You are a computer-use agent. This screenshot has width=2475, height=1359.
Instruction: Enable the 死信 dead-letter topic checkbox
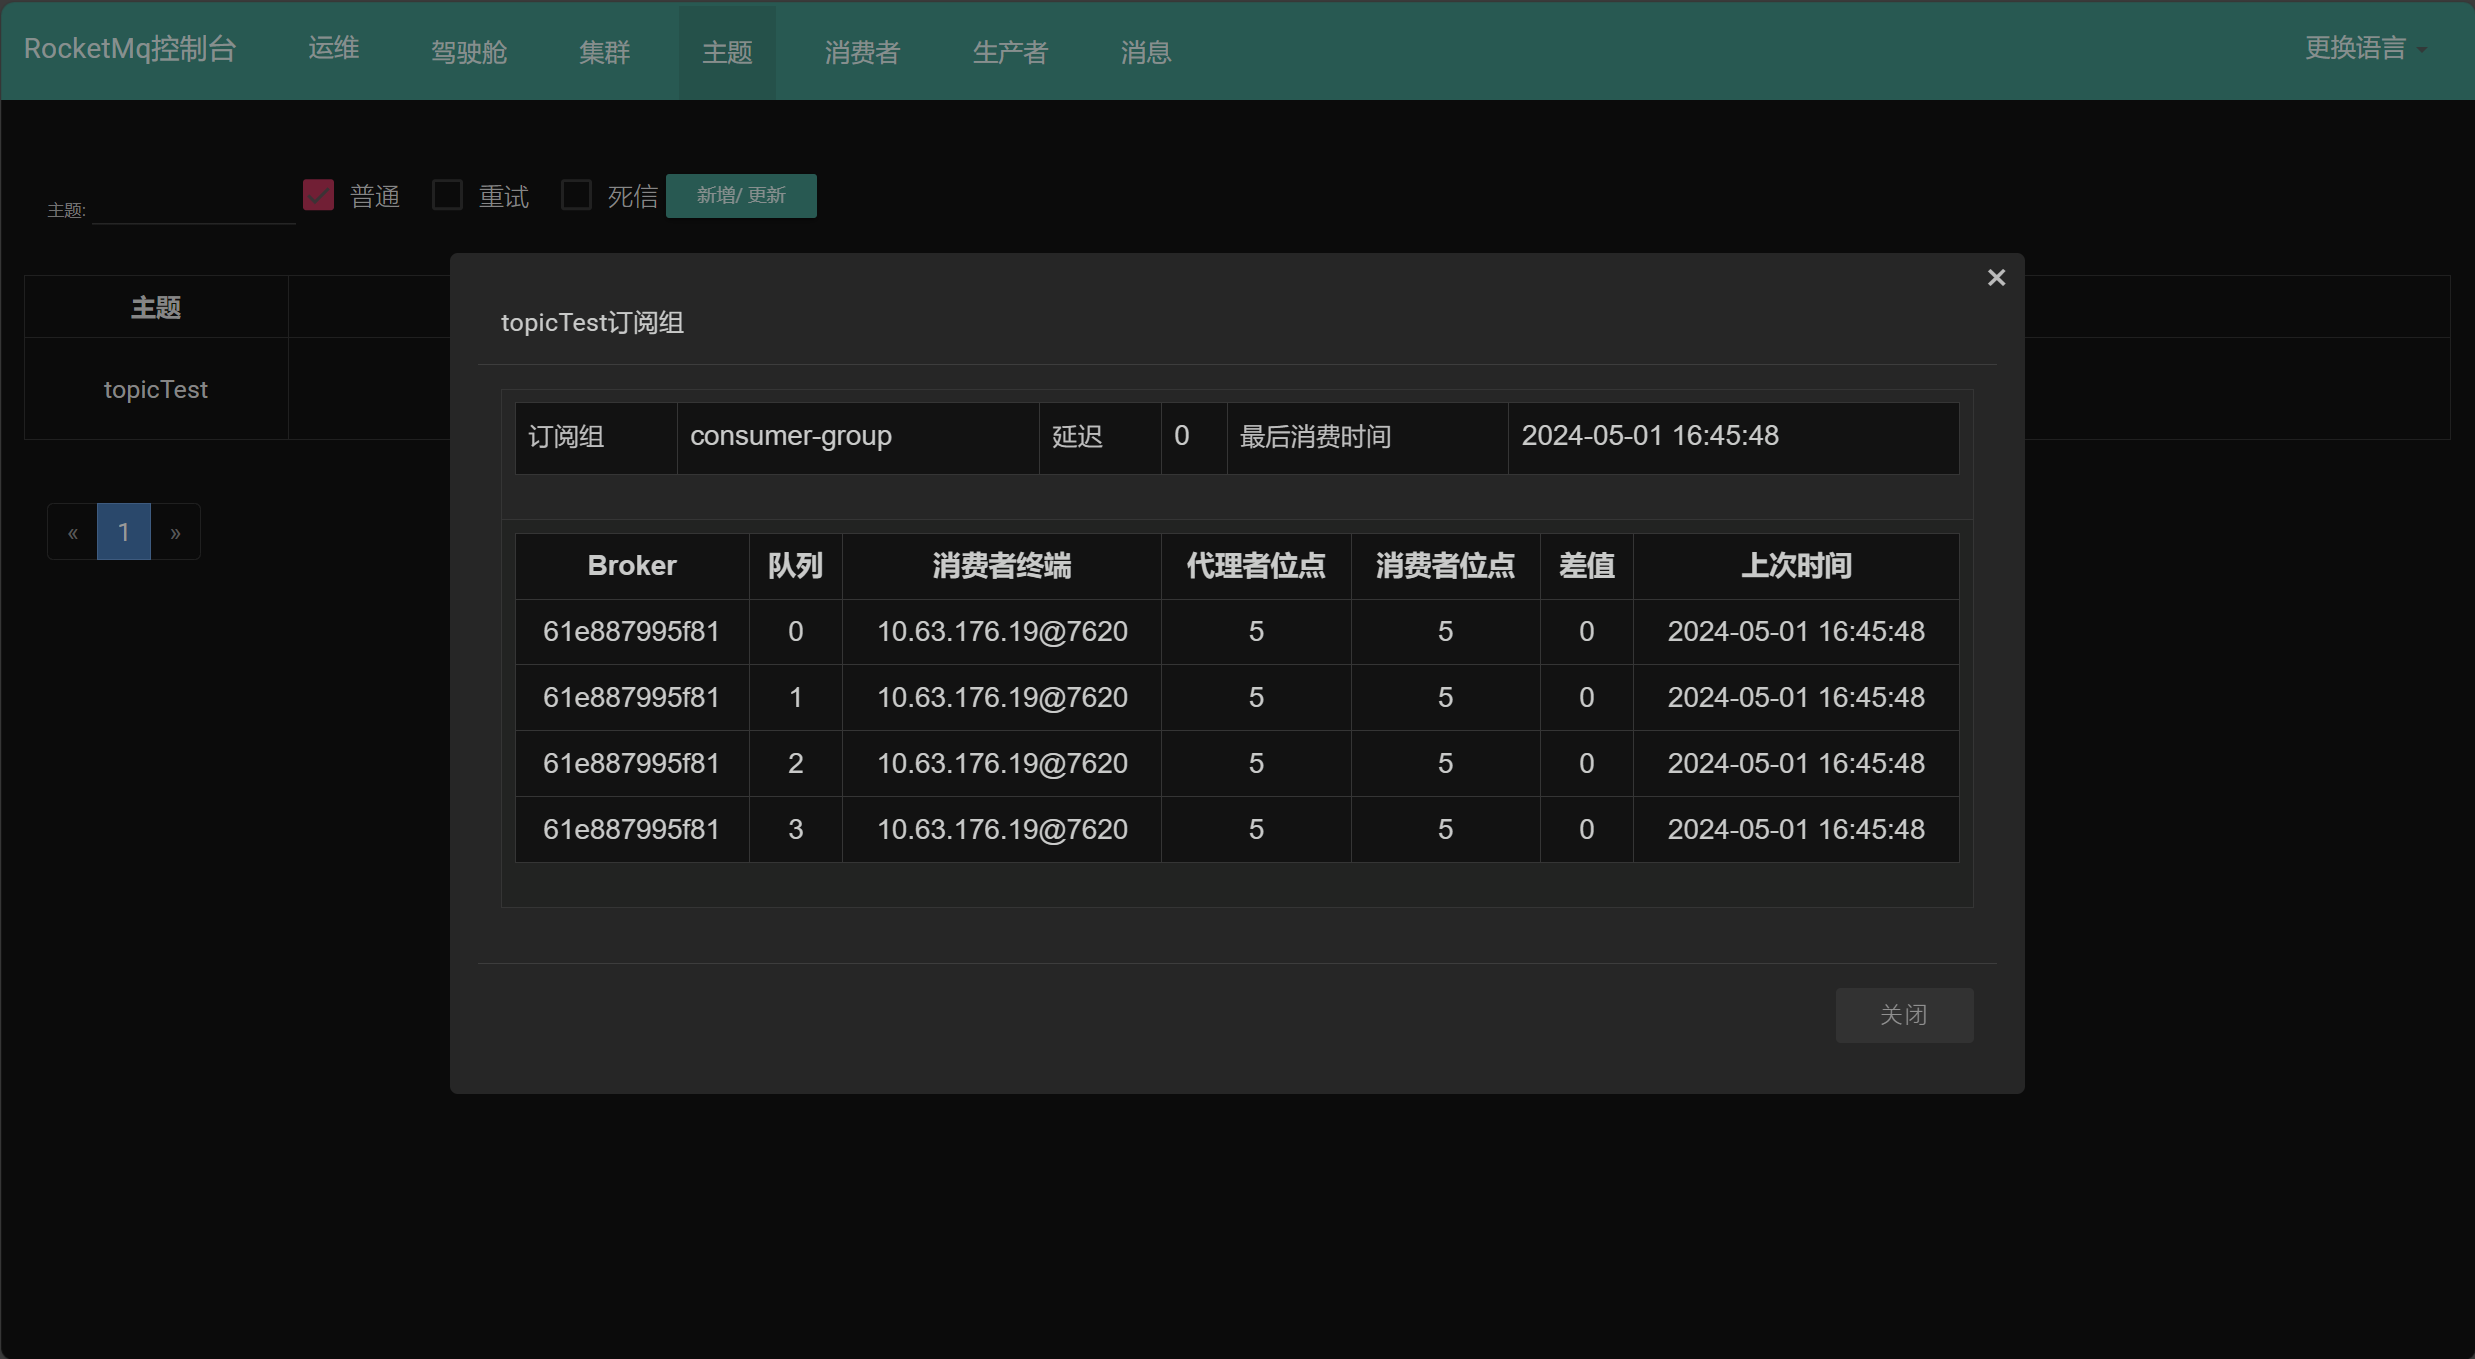[576, 194]
